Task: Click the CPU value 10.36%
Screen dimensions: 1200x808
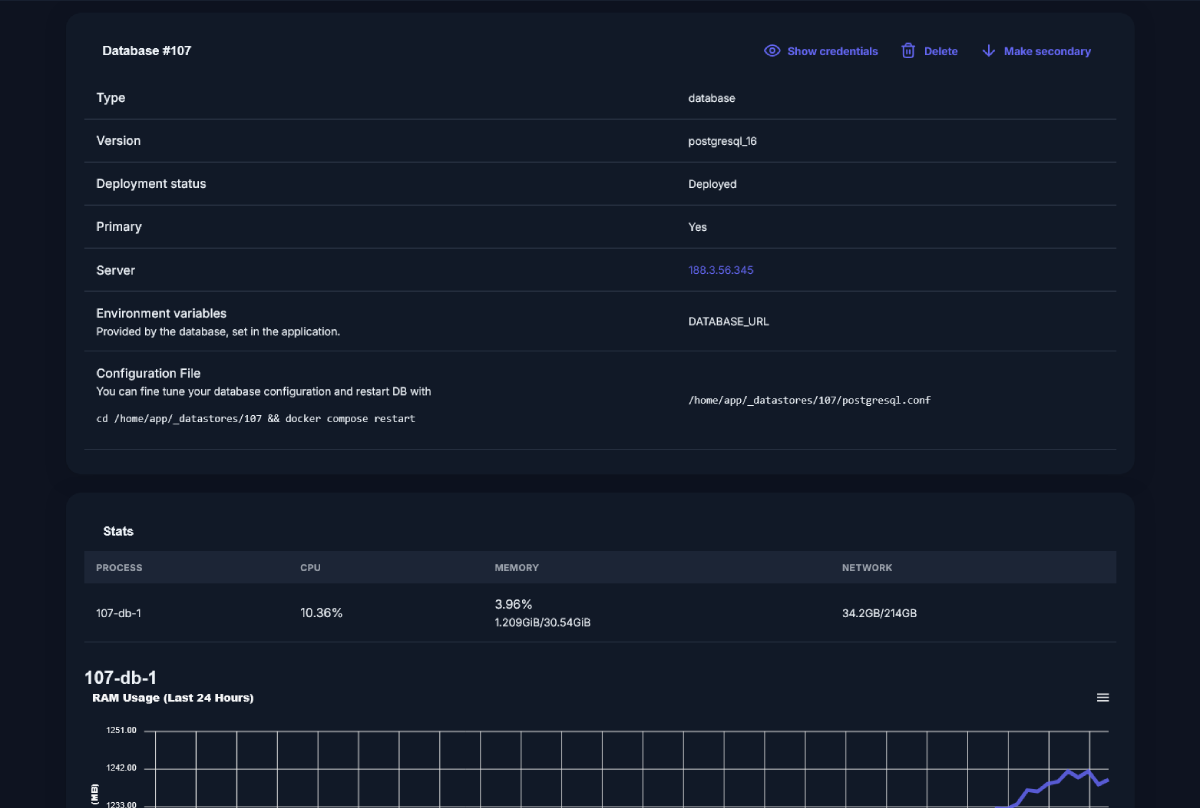Action: (x=322, y=613)
